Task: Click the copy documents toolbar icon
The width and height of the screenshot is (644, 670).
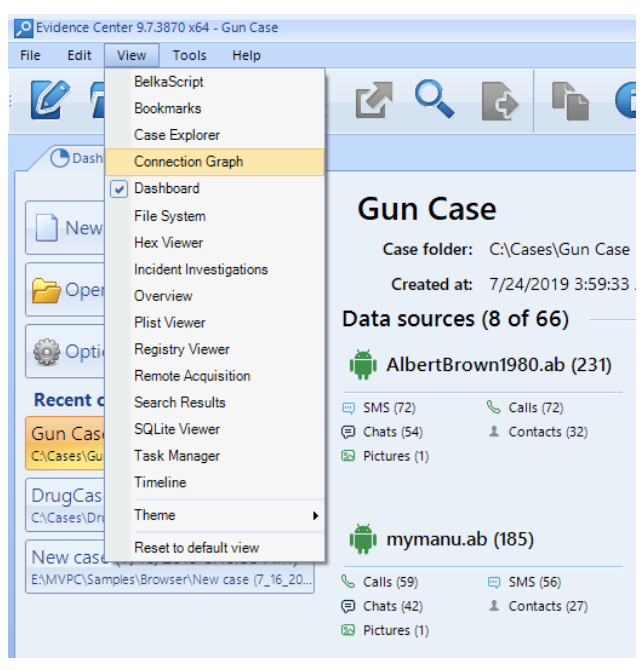Action: [570, 101]
